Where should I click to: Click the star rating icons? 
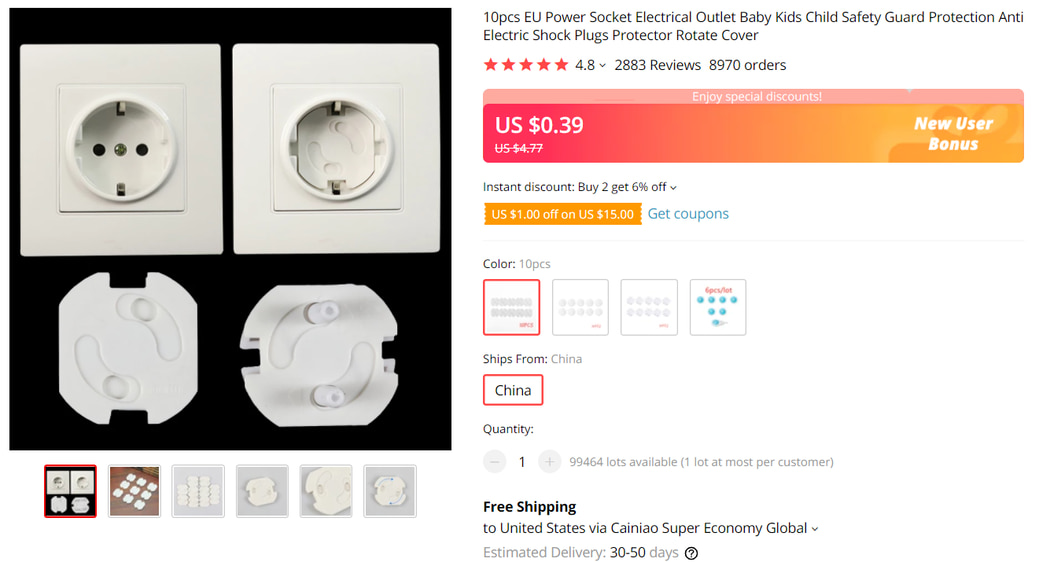coord(526,65)
